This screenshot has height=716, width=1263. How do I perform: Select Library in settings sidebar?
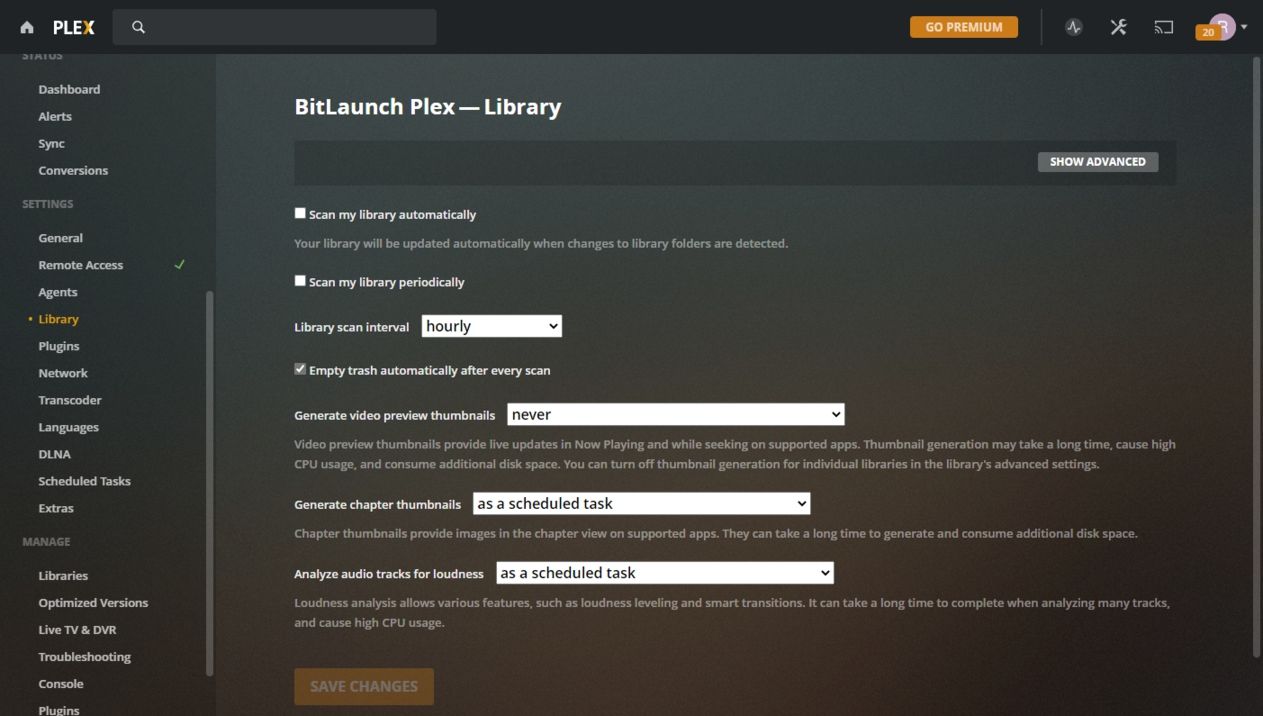click(x=58, y=319)
